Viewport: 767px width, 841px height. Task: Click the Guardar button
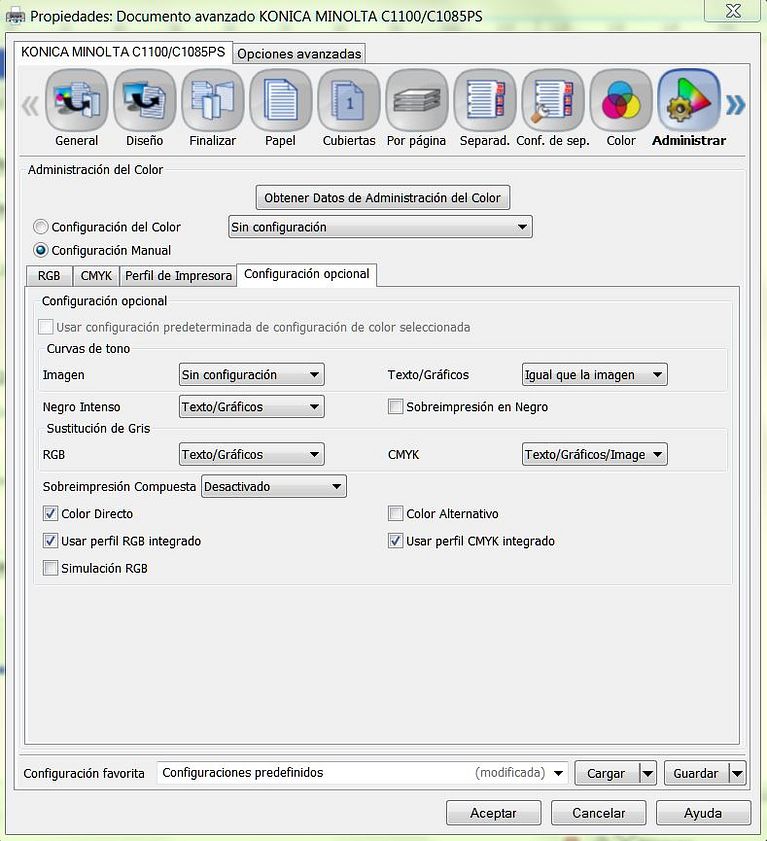pos(696,773)
